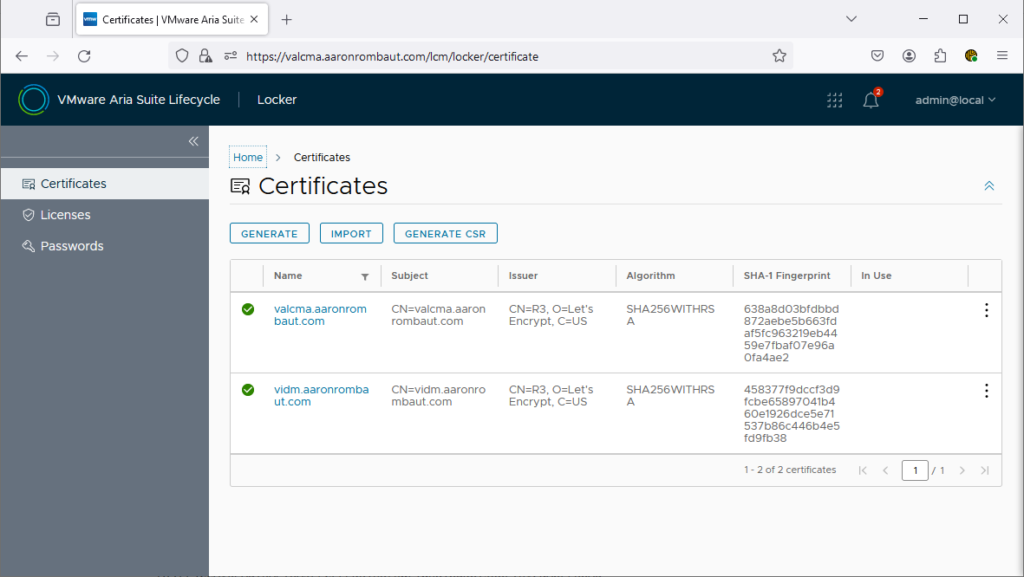The height and width of the screenshot is (577, 1024).
Task: Open the admin@local user dropdown
Action: coord(956,100)
